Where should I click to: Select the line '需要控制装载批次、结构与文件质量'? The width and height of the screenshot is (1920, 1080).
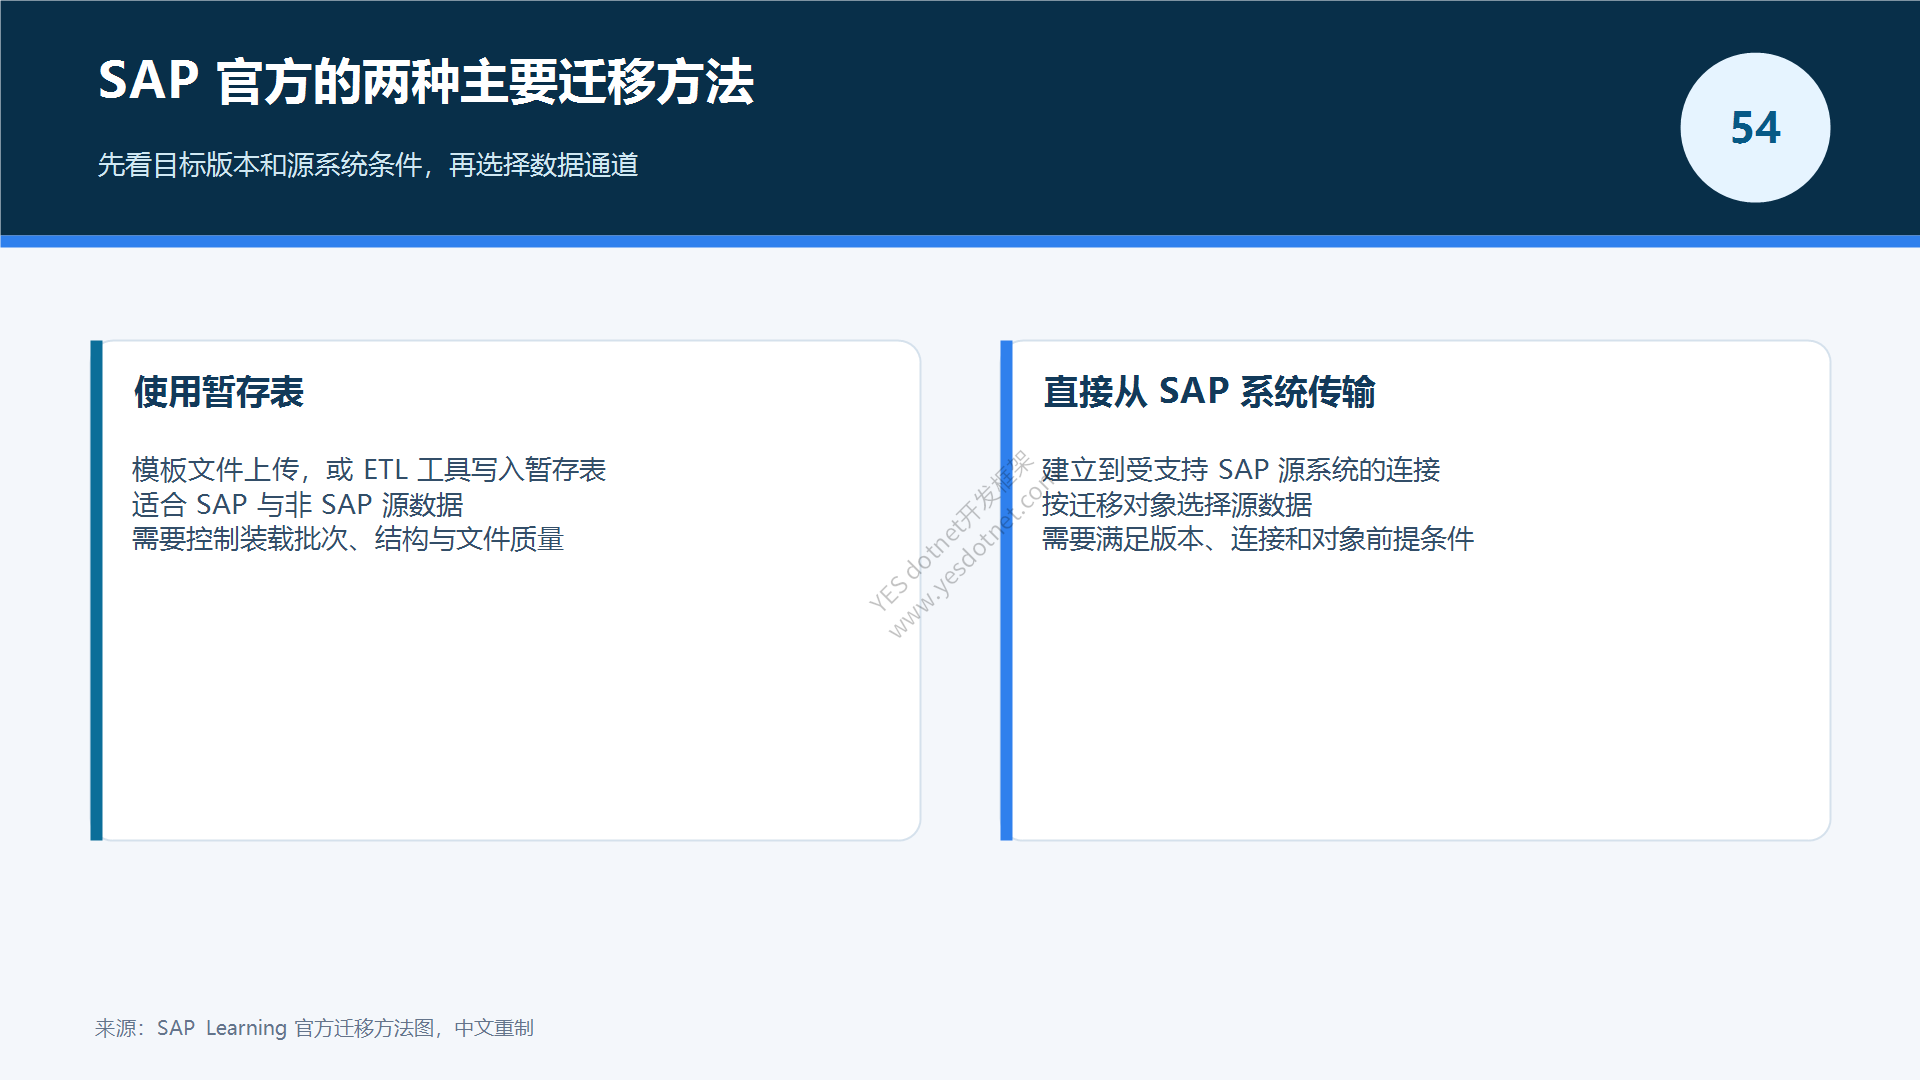click(348, 539)
